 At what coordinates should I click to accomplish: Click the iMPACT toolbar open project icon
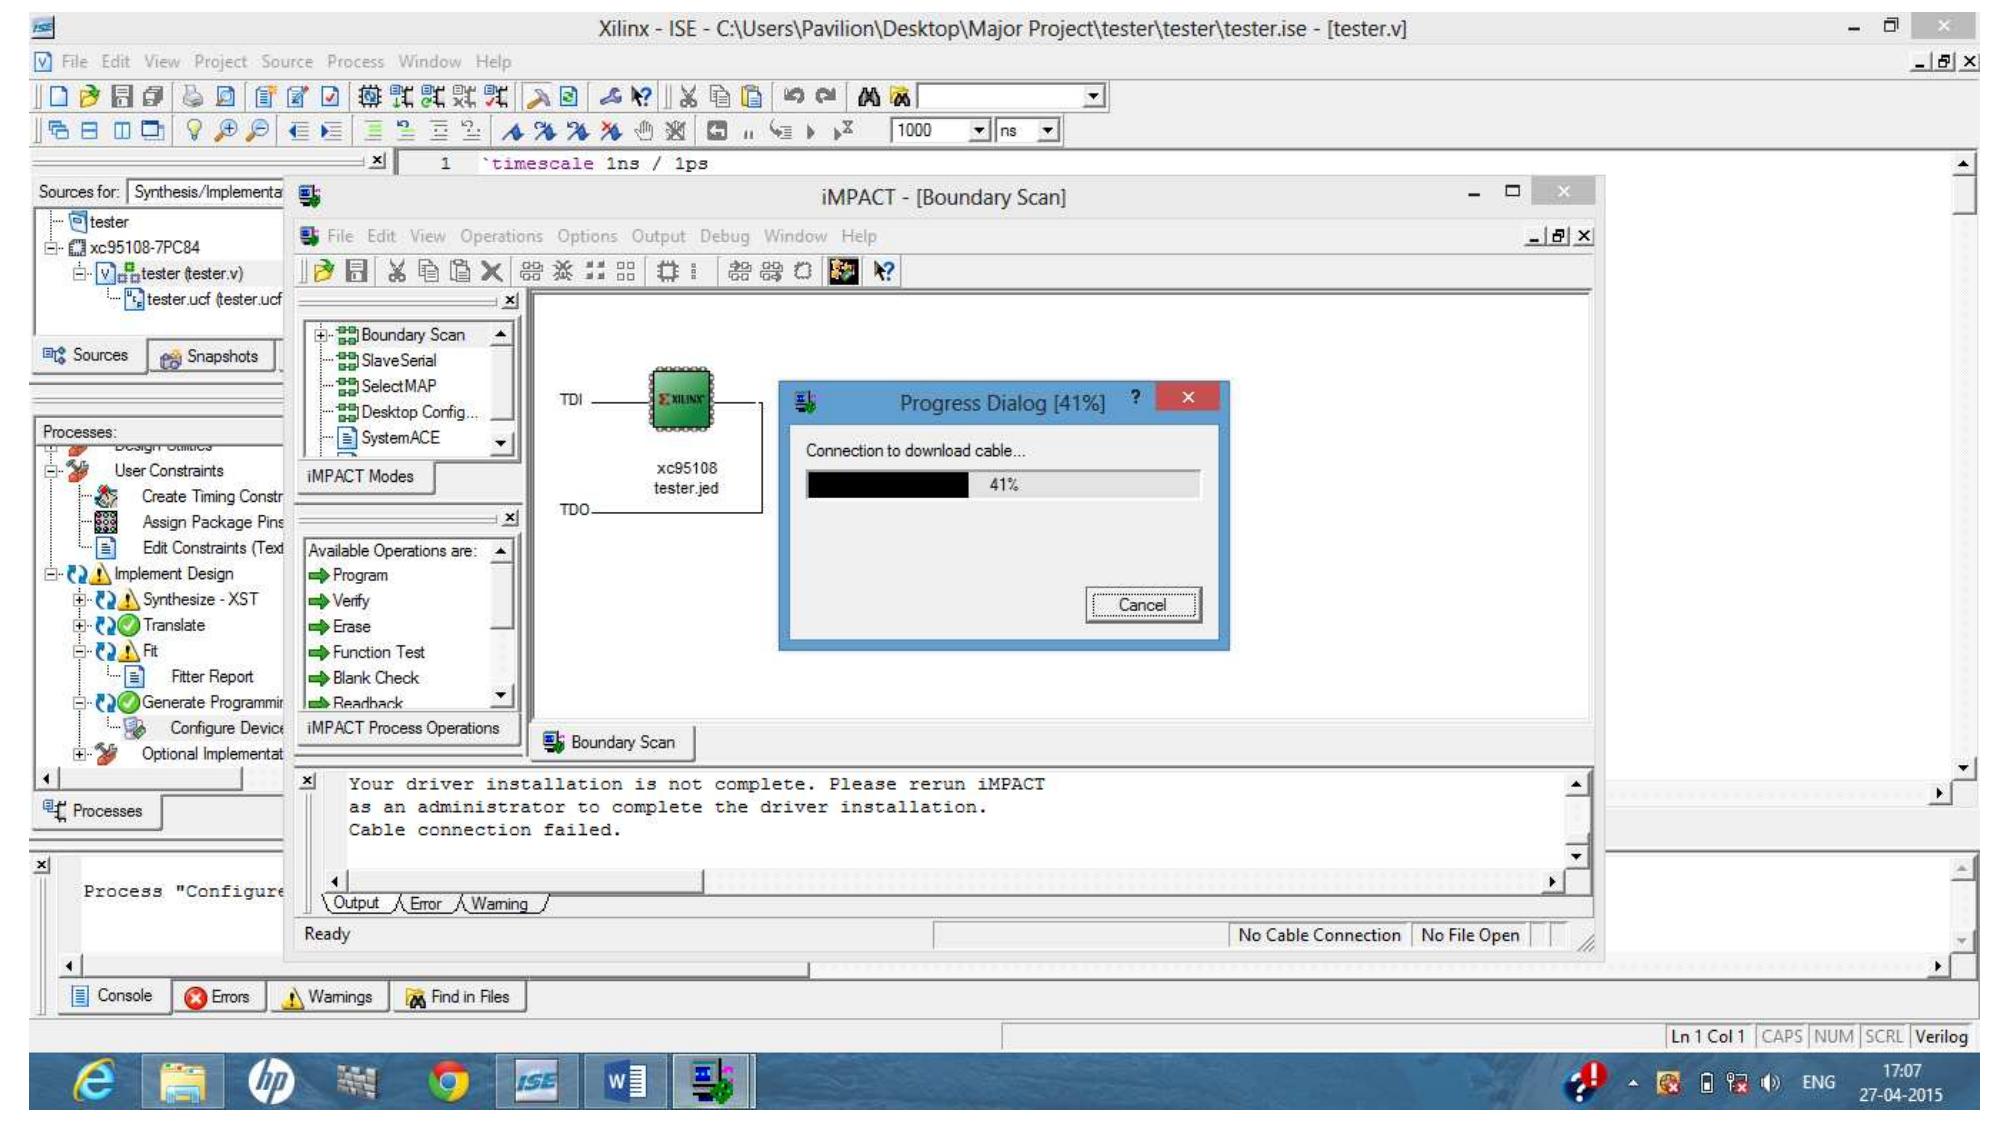[x=323, y=271]
